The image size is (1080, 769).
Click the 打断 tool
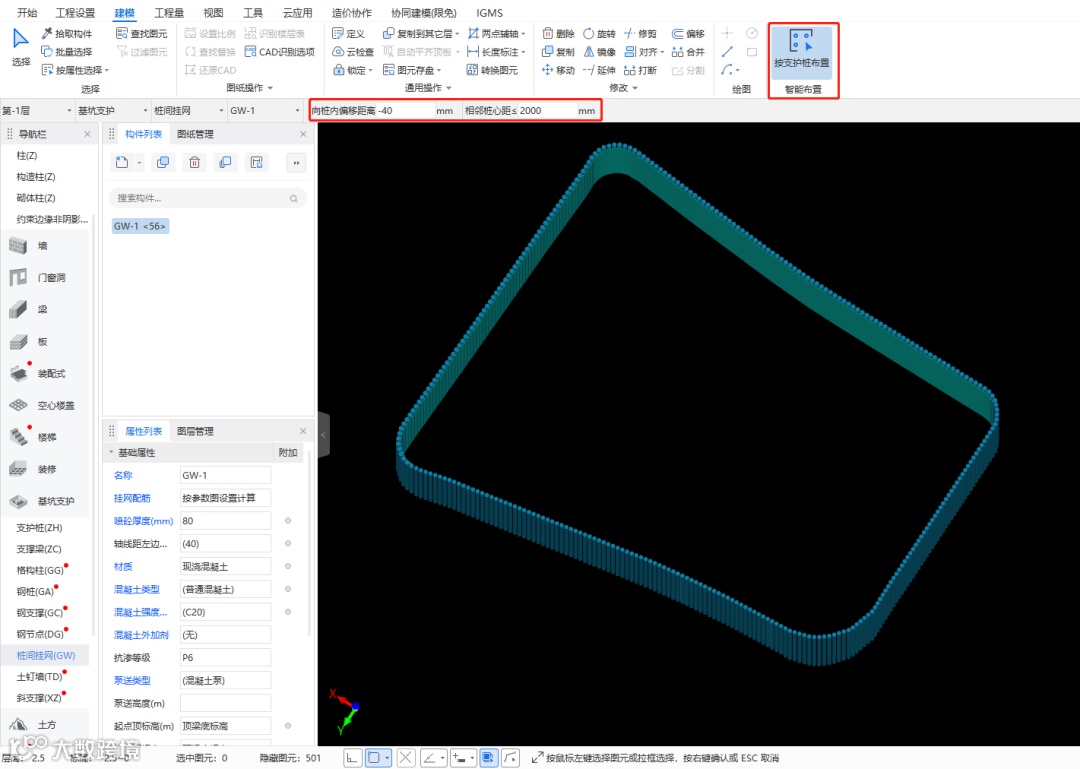[641, 70]
